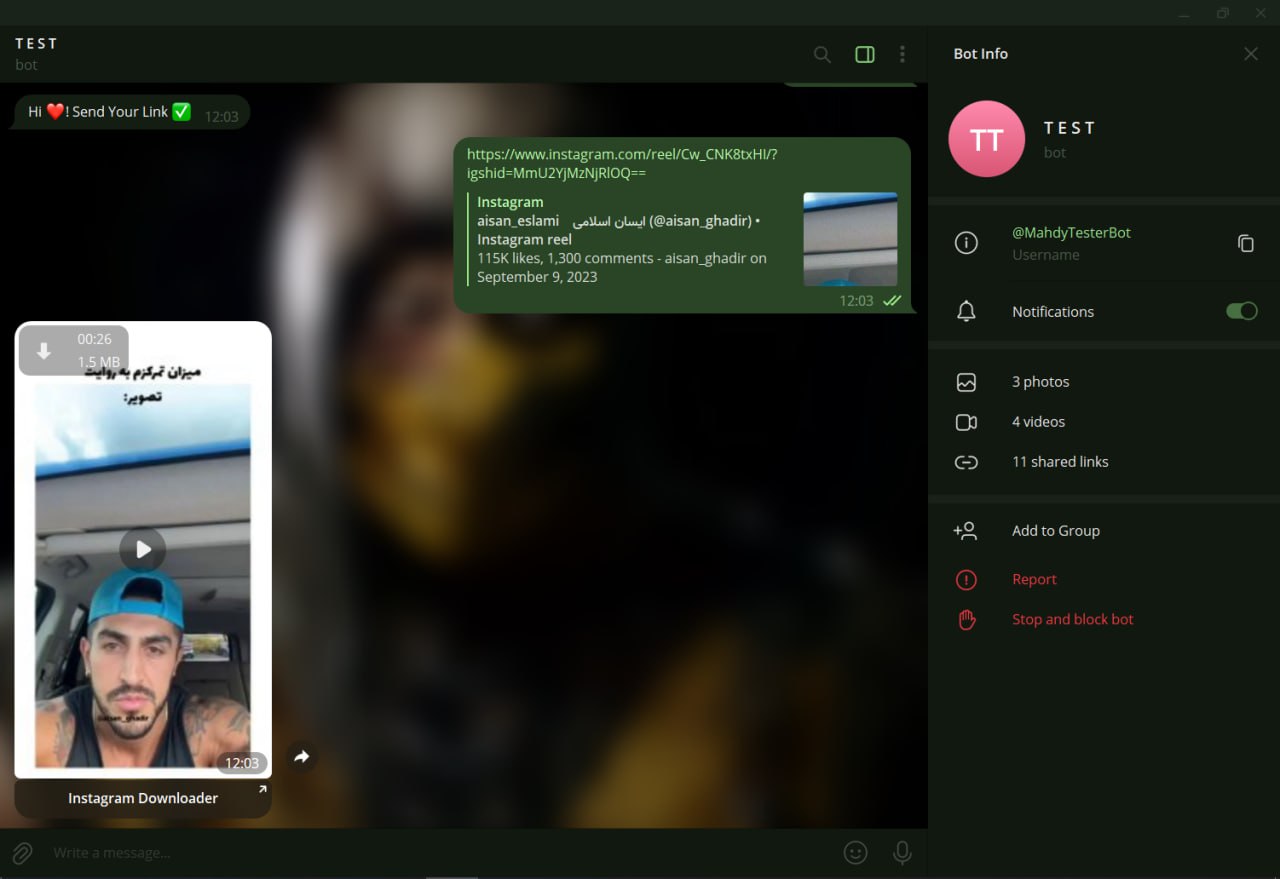Click the Instagram Downloader button
Viewport: 1280px width, 879px height.
click(143, 798)
